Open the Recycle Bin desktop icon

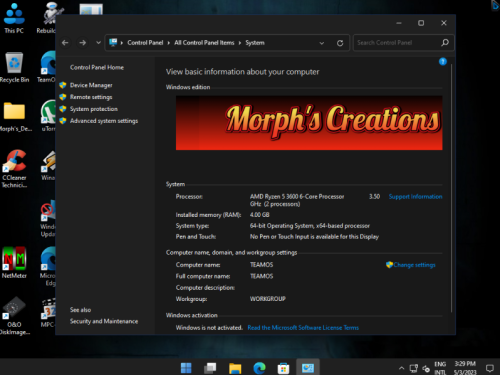(14, 67)
